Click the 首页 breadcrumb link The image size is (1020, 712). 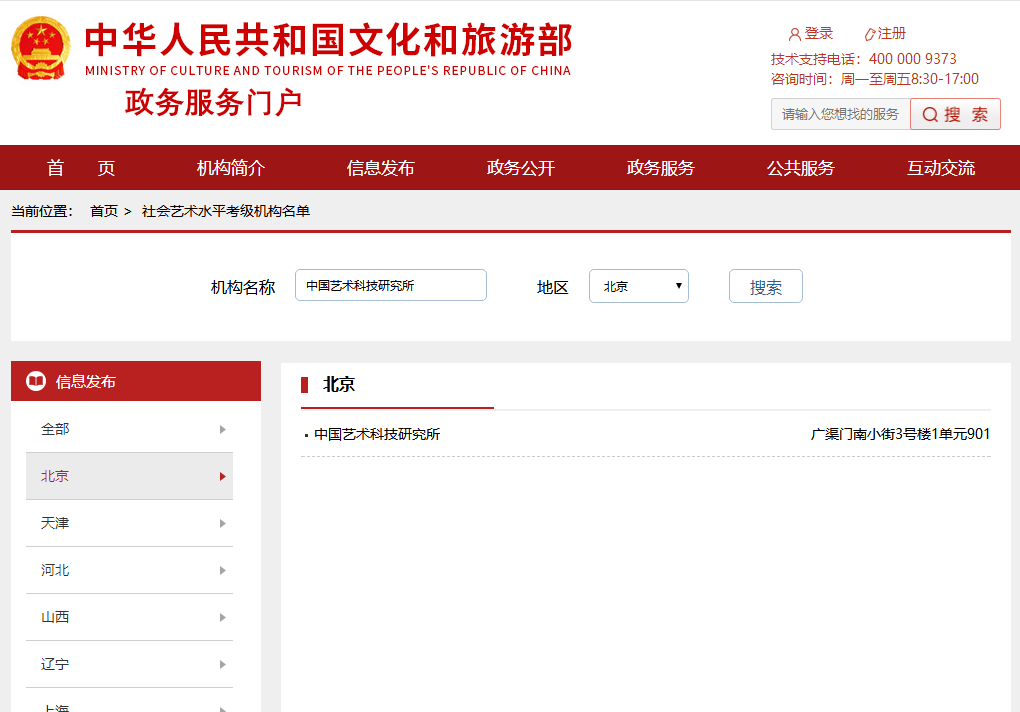pos(104,211)
